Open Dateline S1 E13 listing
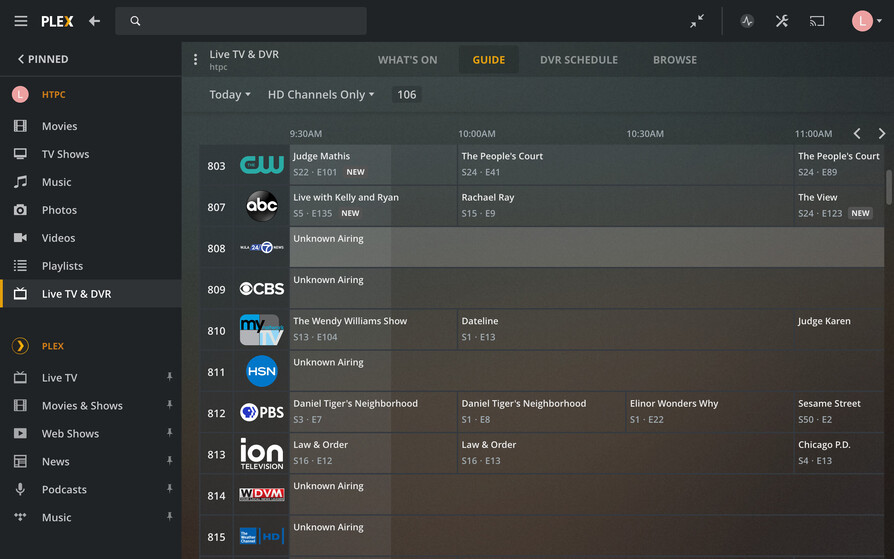The height and width of the screenshot is (559, 894). [x=625, y=330]
